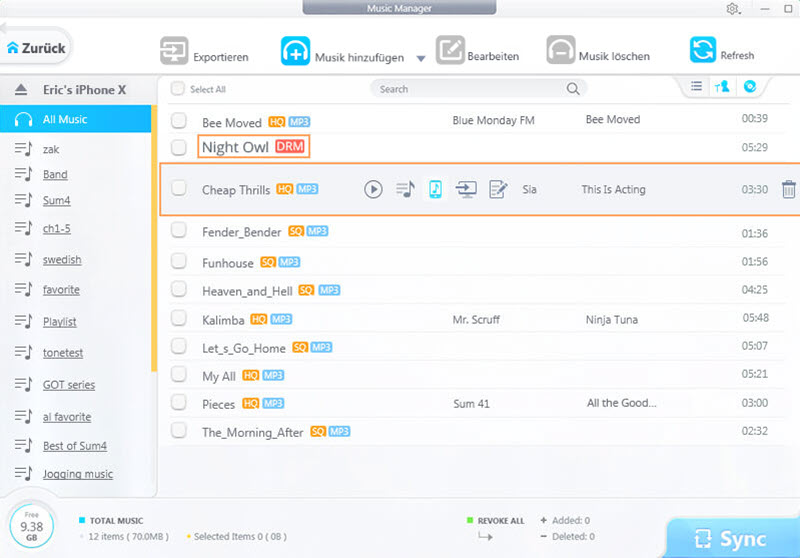Click the album disc view icon
The image size is (800, 558).
coord(749,88)
